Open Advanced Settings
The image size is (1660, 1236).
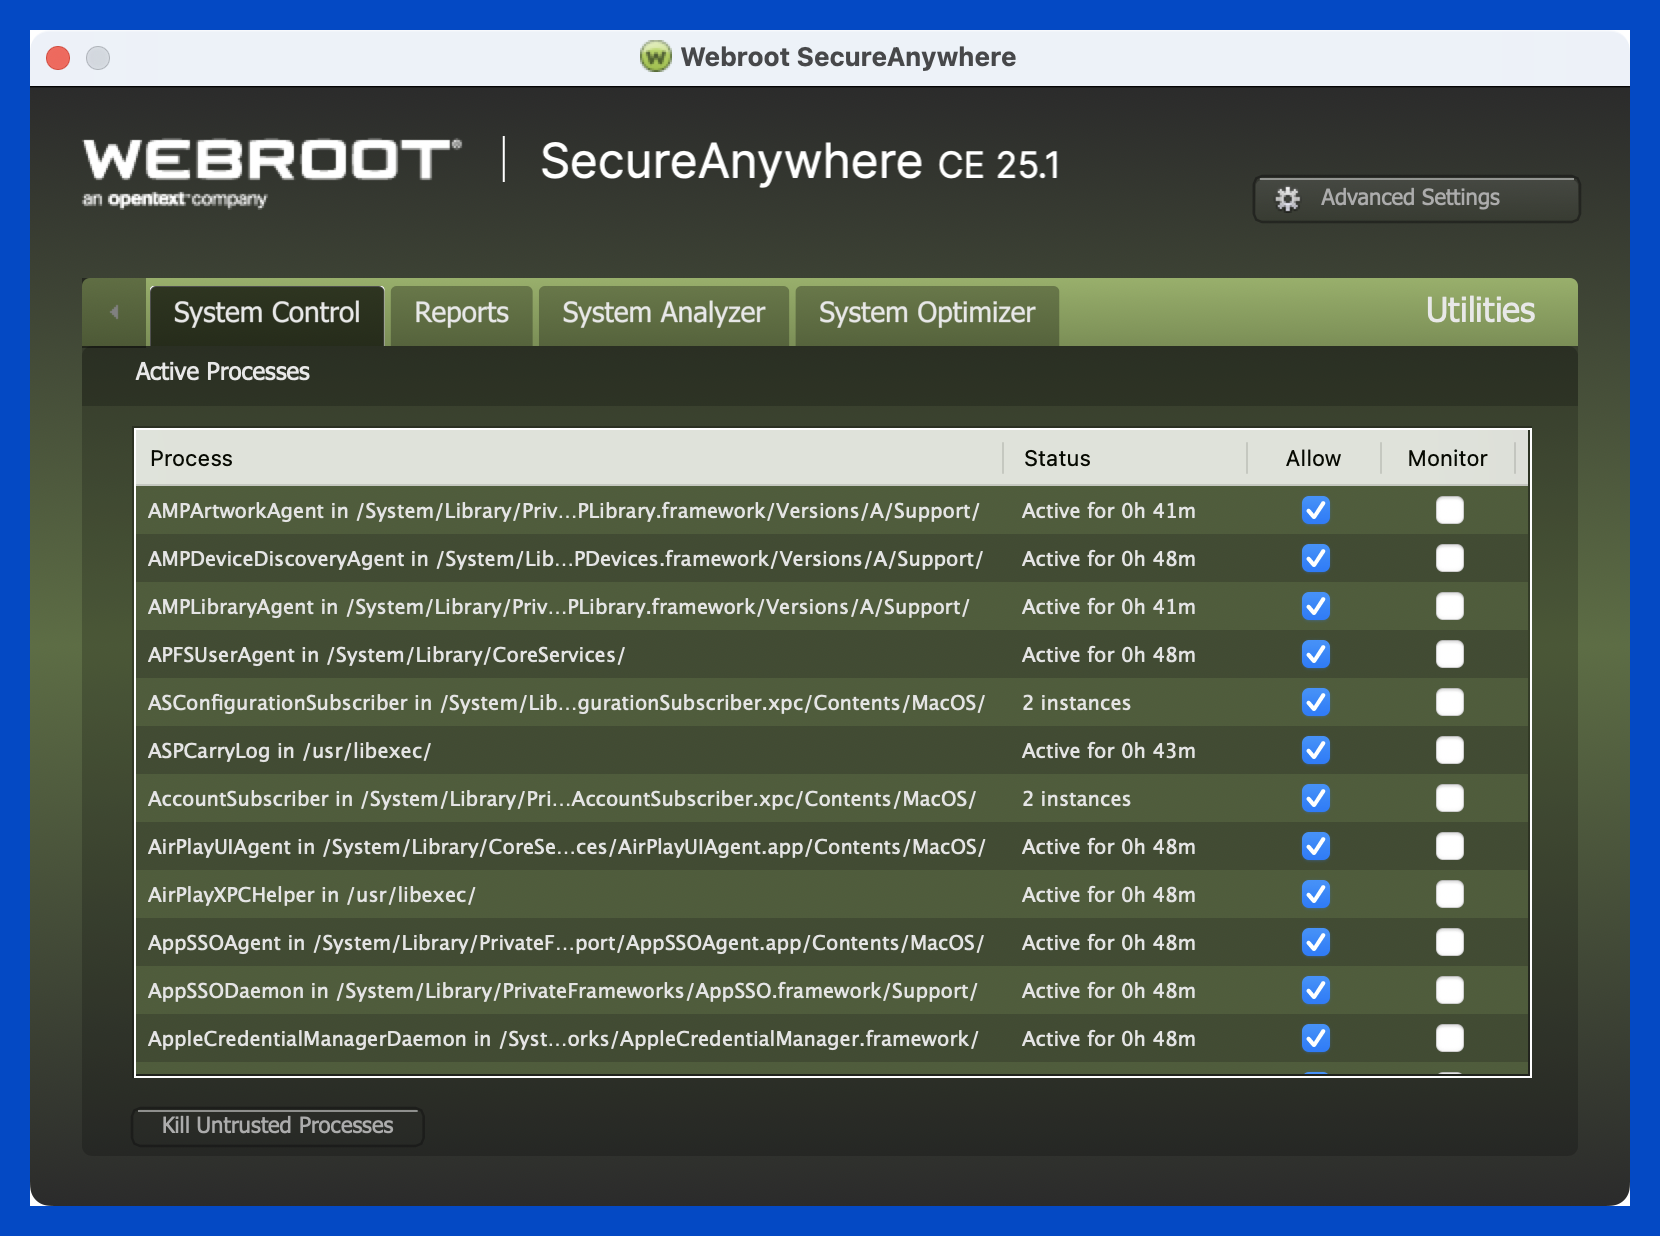click(1416, 199)
